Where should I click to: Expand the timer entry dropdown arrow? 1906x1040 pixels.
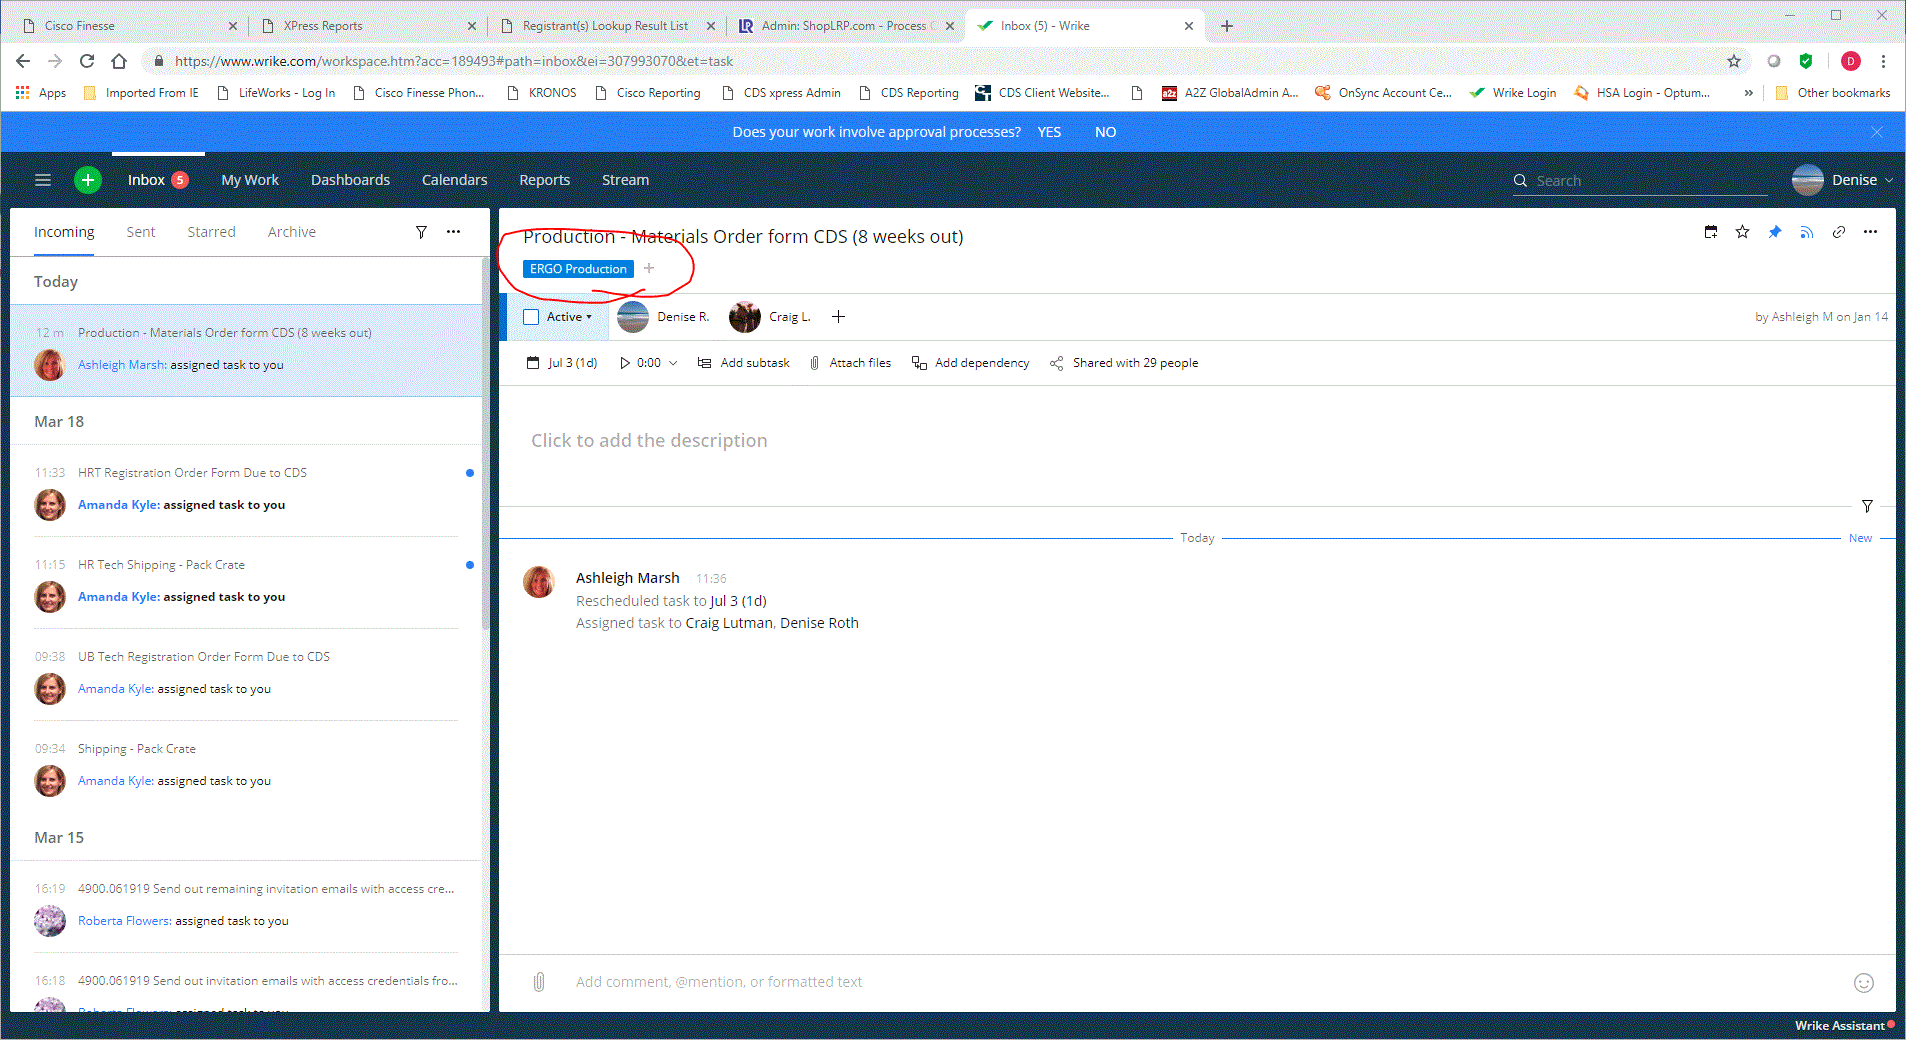coord(673,363)
